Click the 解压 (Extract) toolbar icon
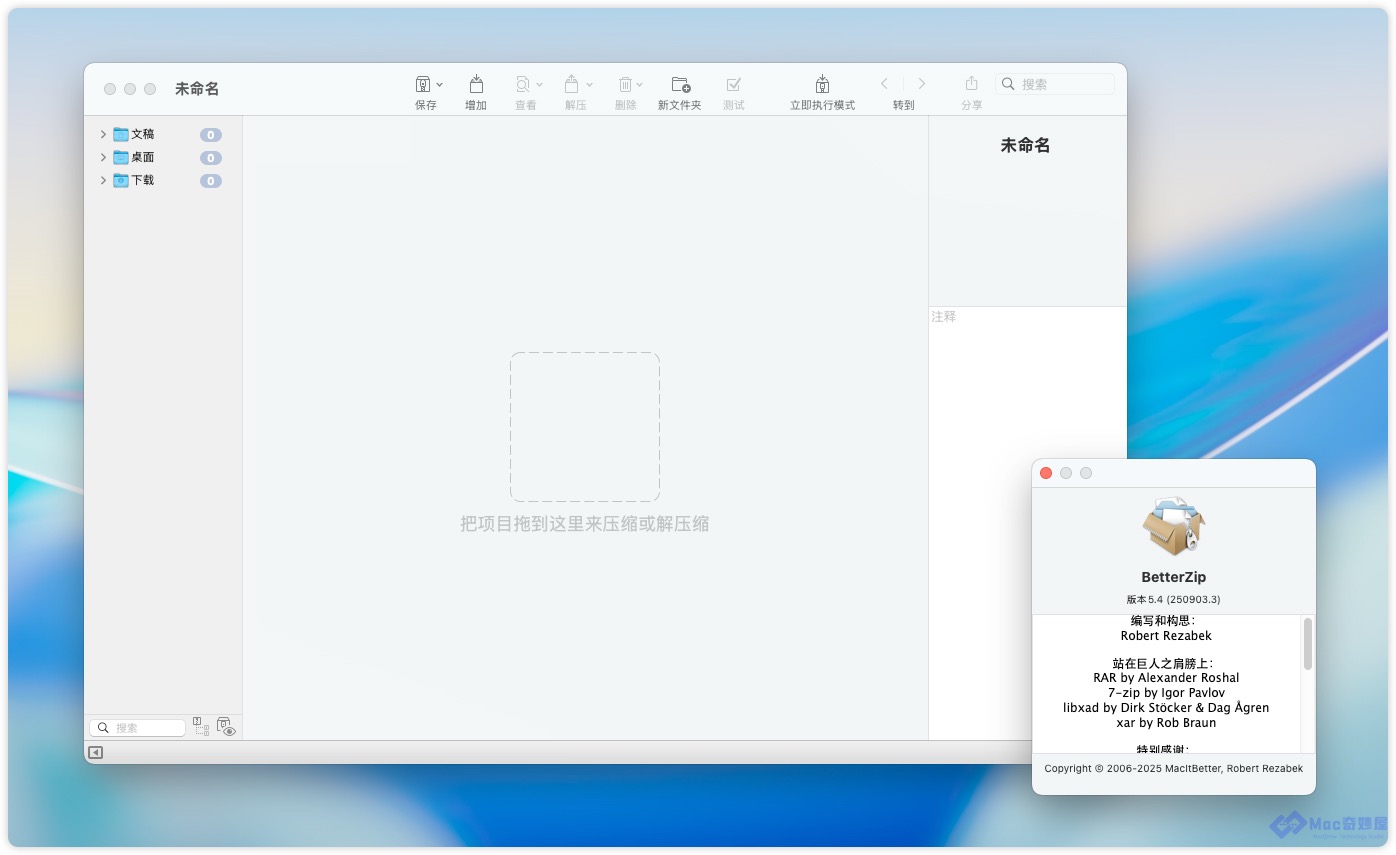1396x855 pixels. pos(572,84)
